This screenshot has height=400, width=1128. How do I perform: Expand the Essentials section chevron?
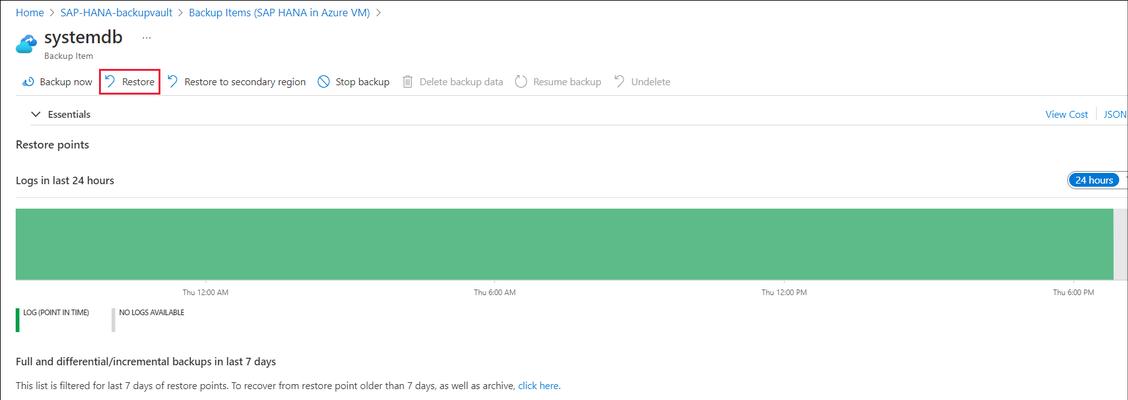tap(35, 114)
